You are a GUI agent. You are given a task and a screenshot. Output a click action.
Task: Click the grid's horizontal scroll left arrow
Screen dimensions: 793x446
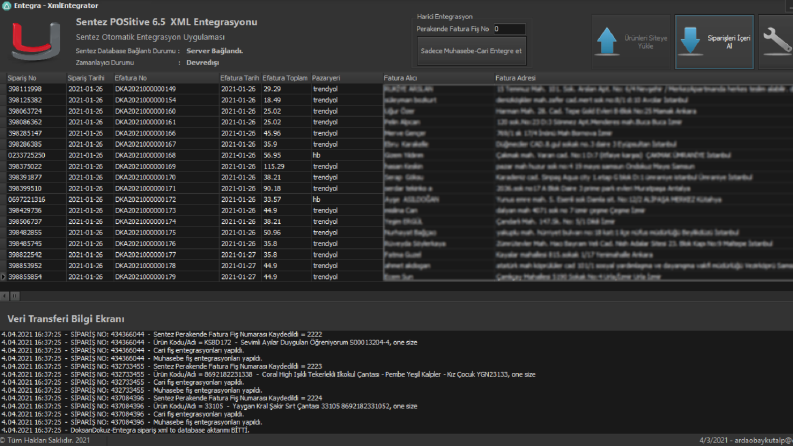click(4, 296)
